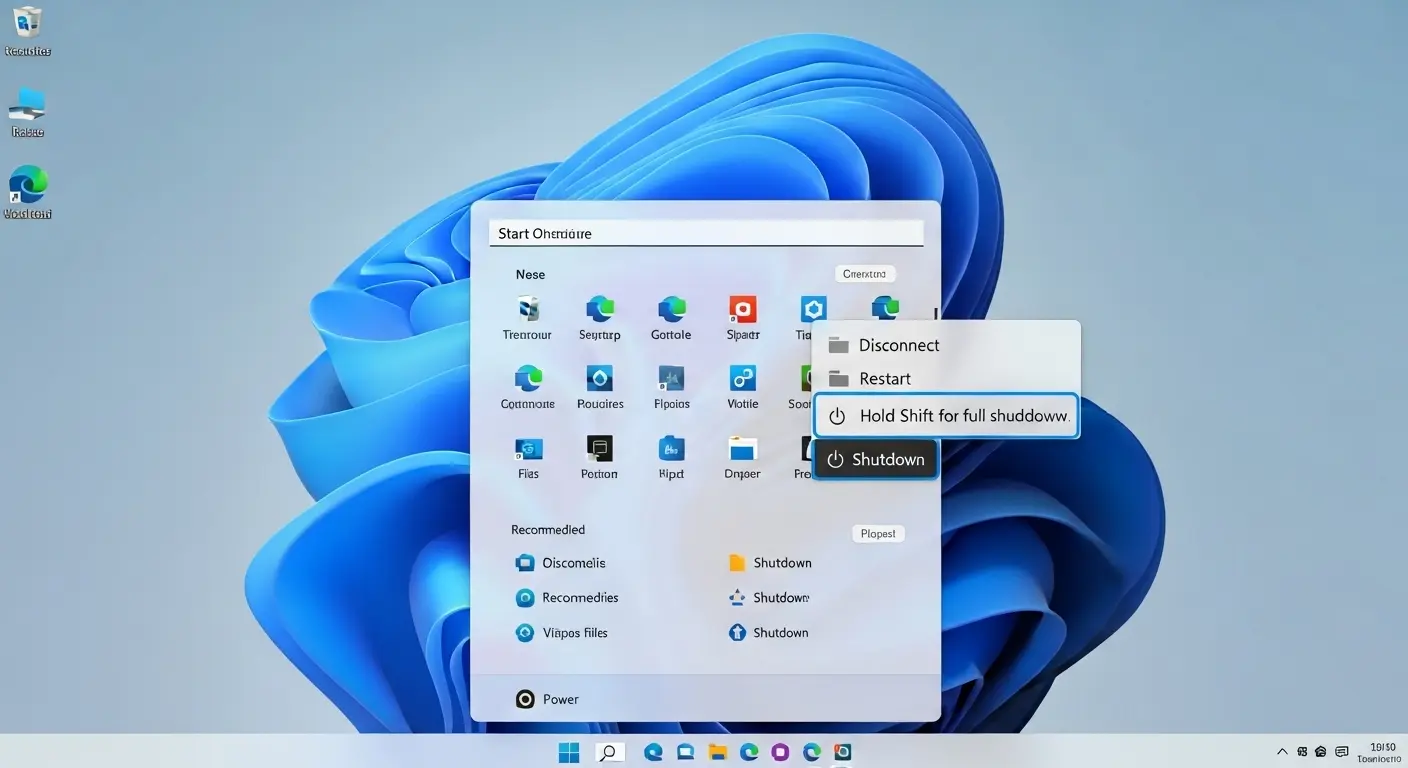Image resolution: width=1408 pixels, height=768 pixels.
Task: Open the recommended item Recomnedries
Action: (x=567, y=598)
